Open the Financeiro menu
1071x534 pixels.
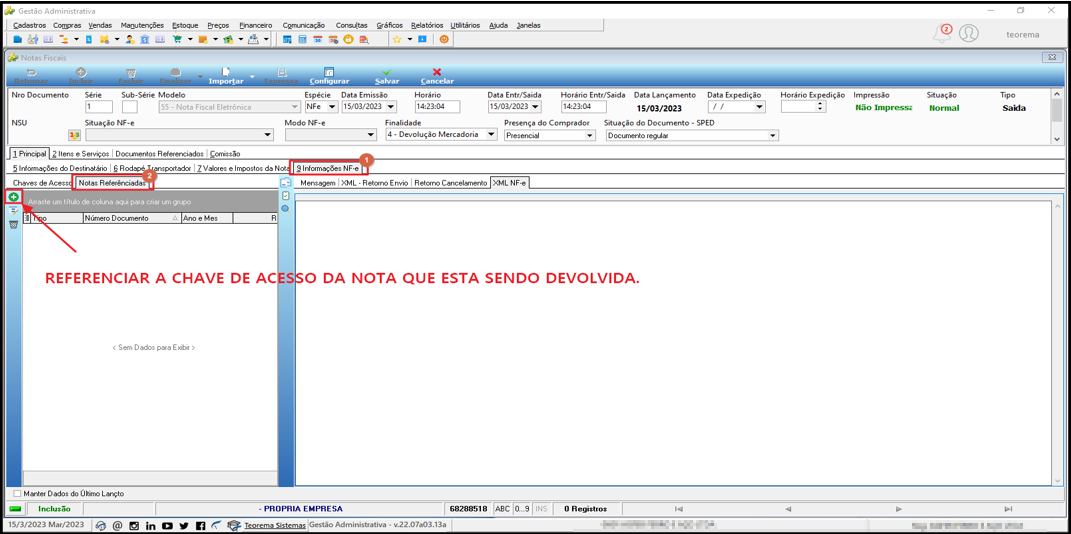(256, 25)
